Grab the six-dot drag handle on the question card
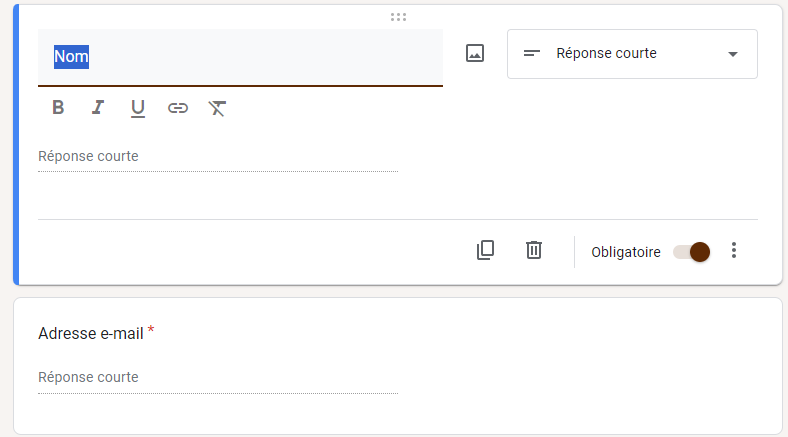Viewport: 788px width, 437px height. (x=398, y=17)
